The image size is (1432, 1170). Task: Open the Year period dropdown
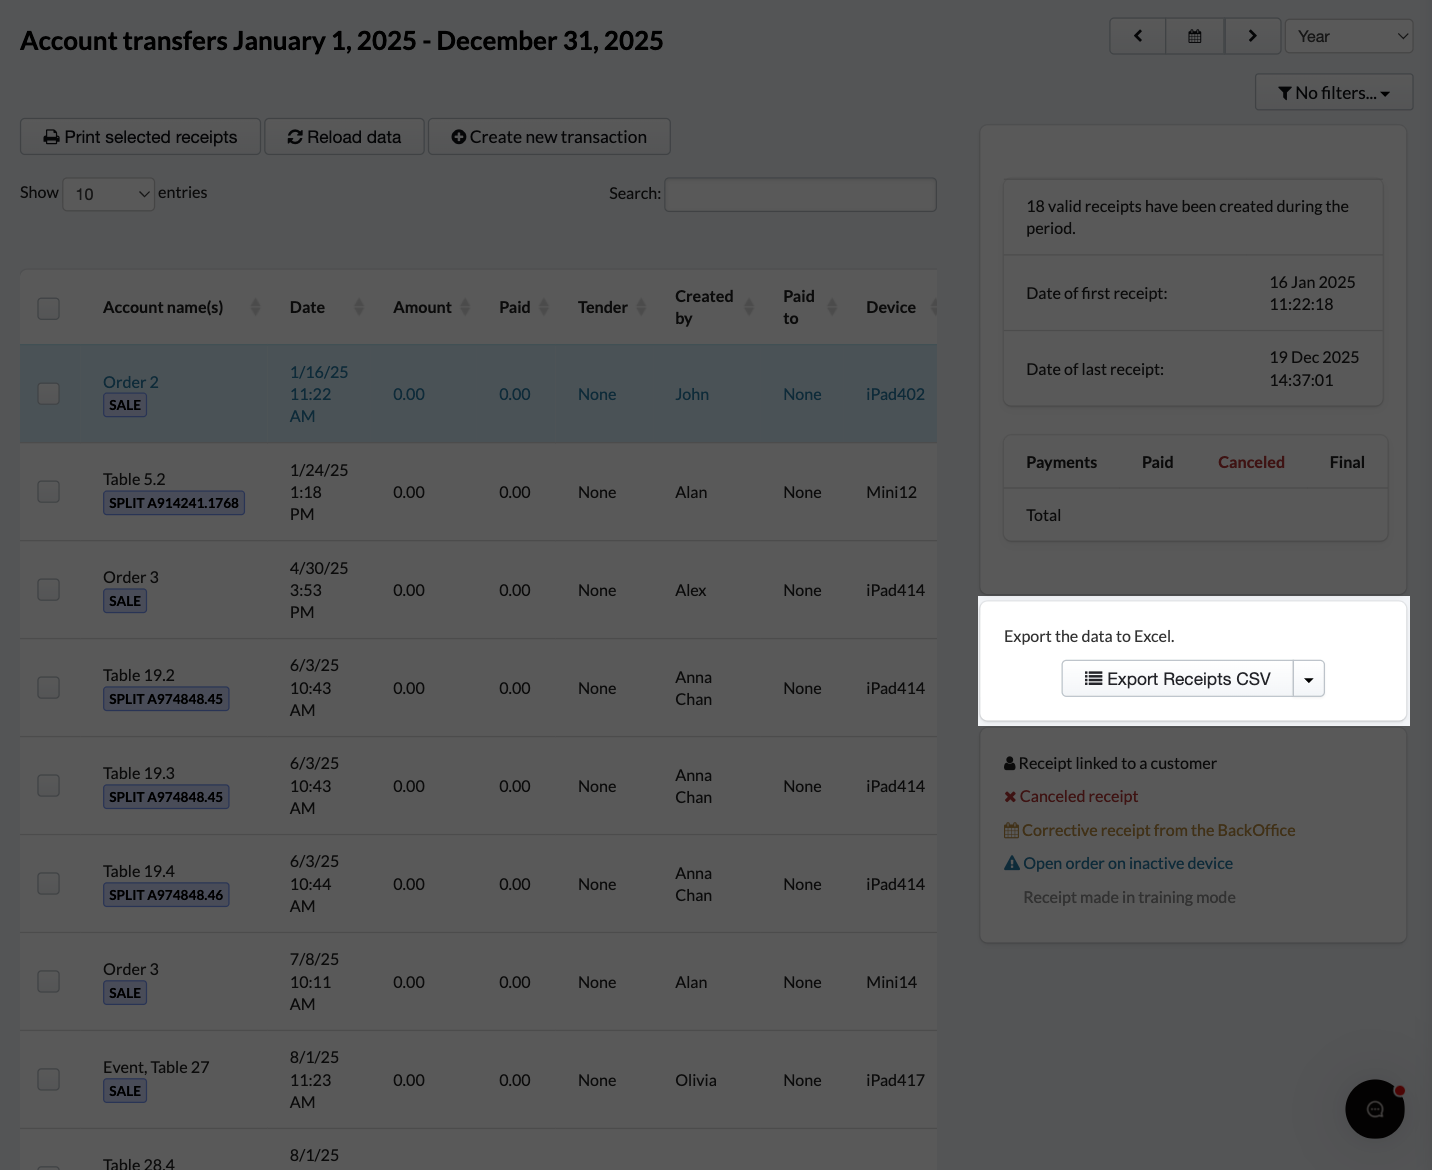coord(1349,36)
